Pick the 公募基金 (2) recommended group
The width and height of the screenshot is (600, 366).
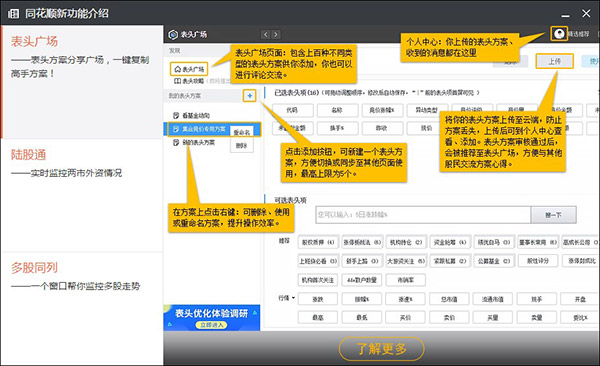pos(494,261)
